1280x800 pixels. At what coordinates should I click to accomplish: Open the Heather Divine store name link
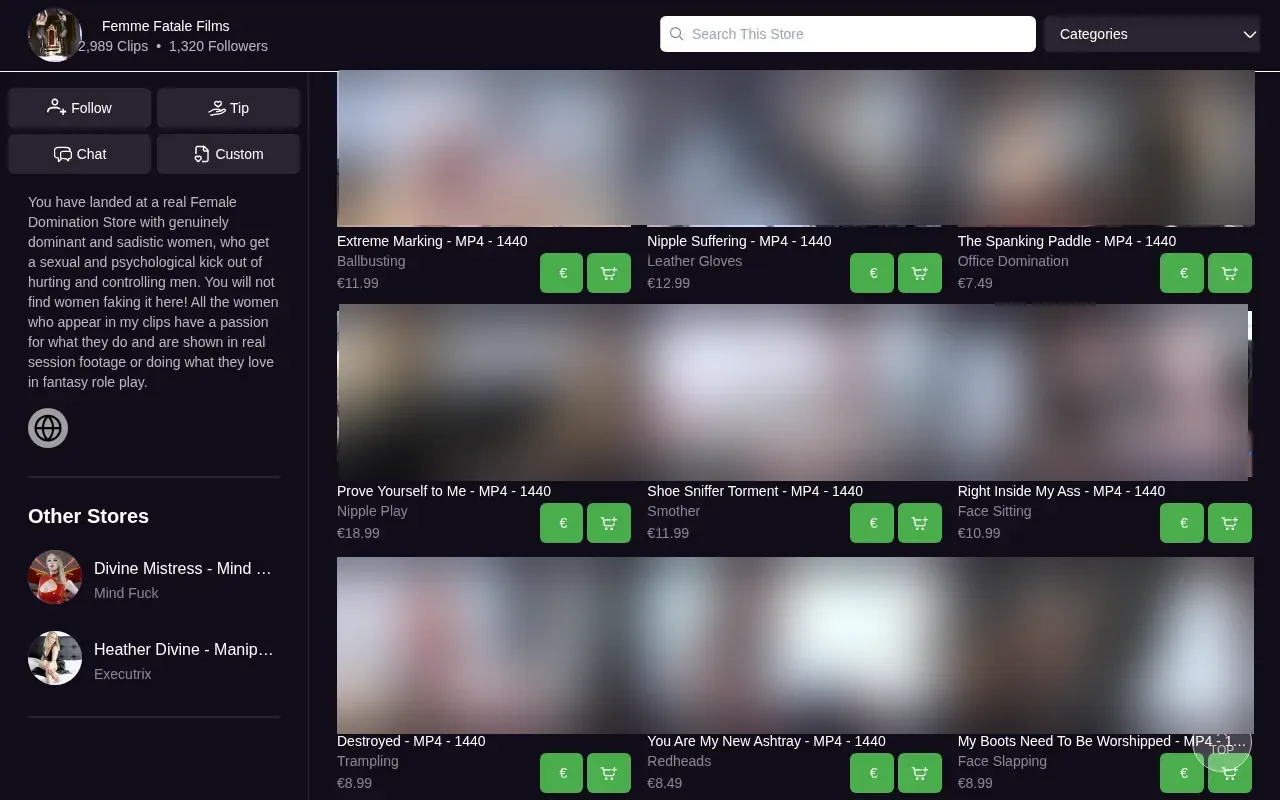pyautogui.click(x=183, y=649)
